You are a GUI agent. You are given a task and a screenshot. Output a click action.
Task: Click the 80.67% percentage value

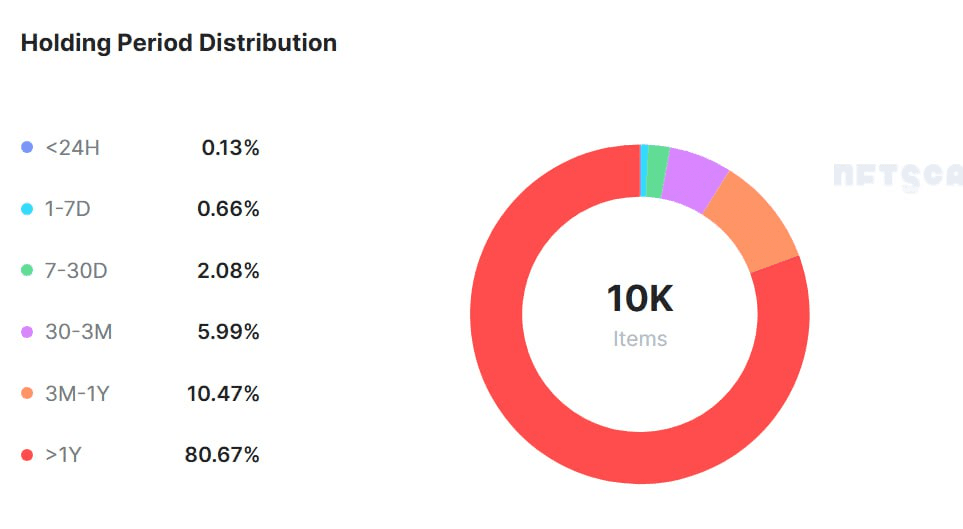tap(222, 455)
